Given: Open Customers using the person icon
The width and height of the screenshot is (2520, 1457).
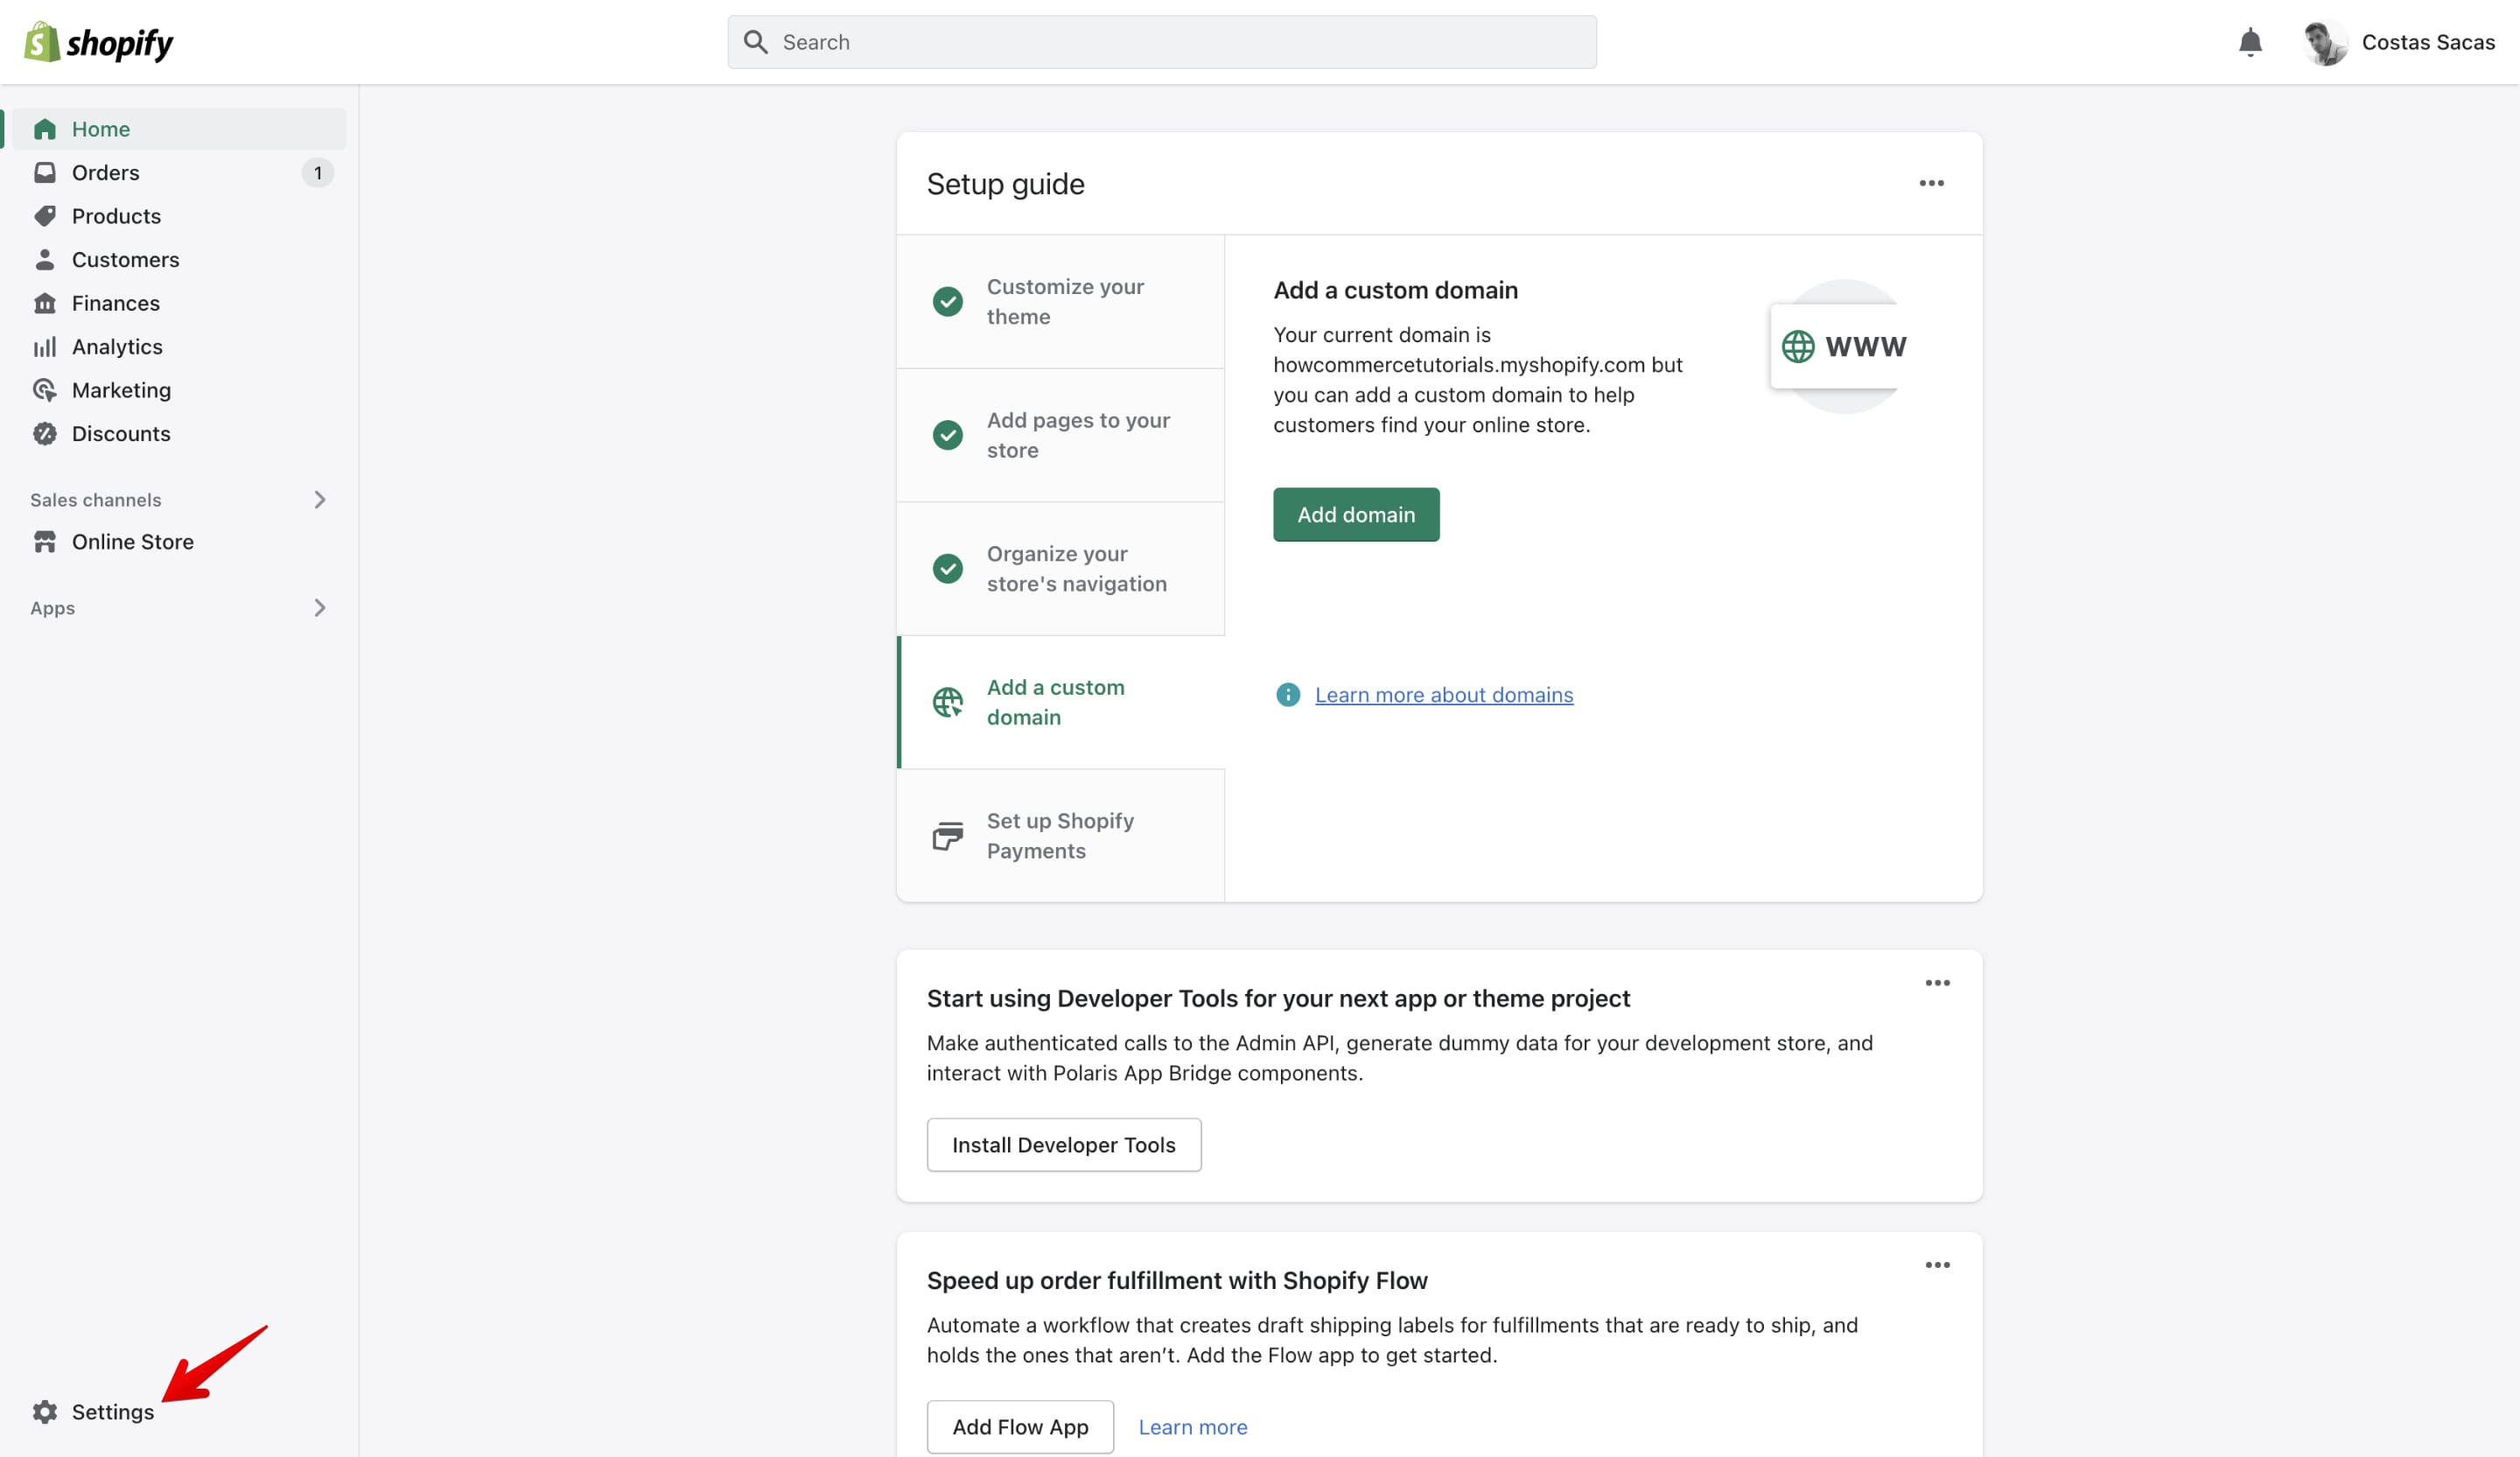Looking at the screenshot, I should pyautogui.click(x=45, y=259).
